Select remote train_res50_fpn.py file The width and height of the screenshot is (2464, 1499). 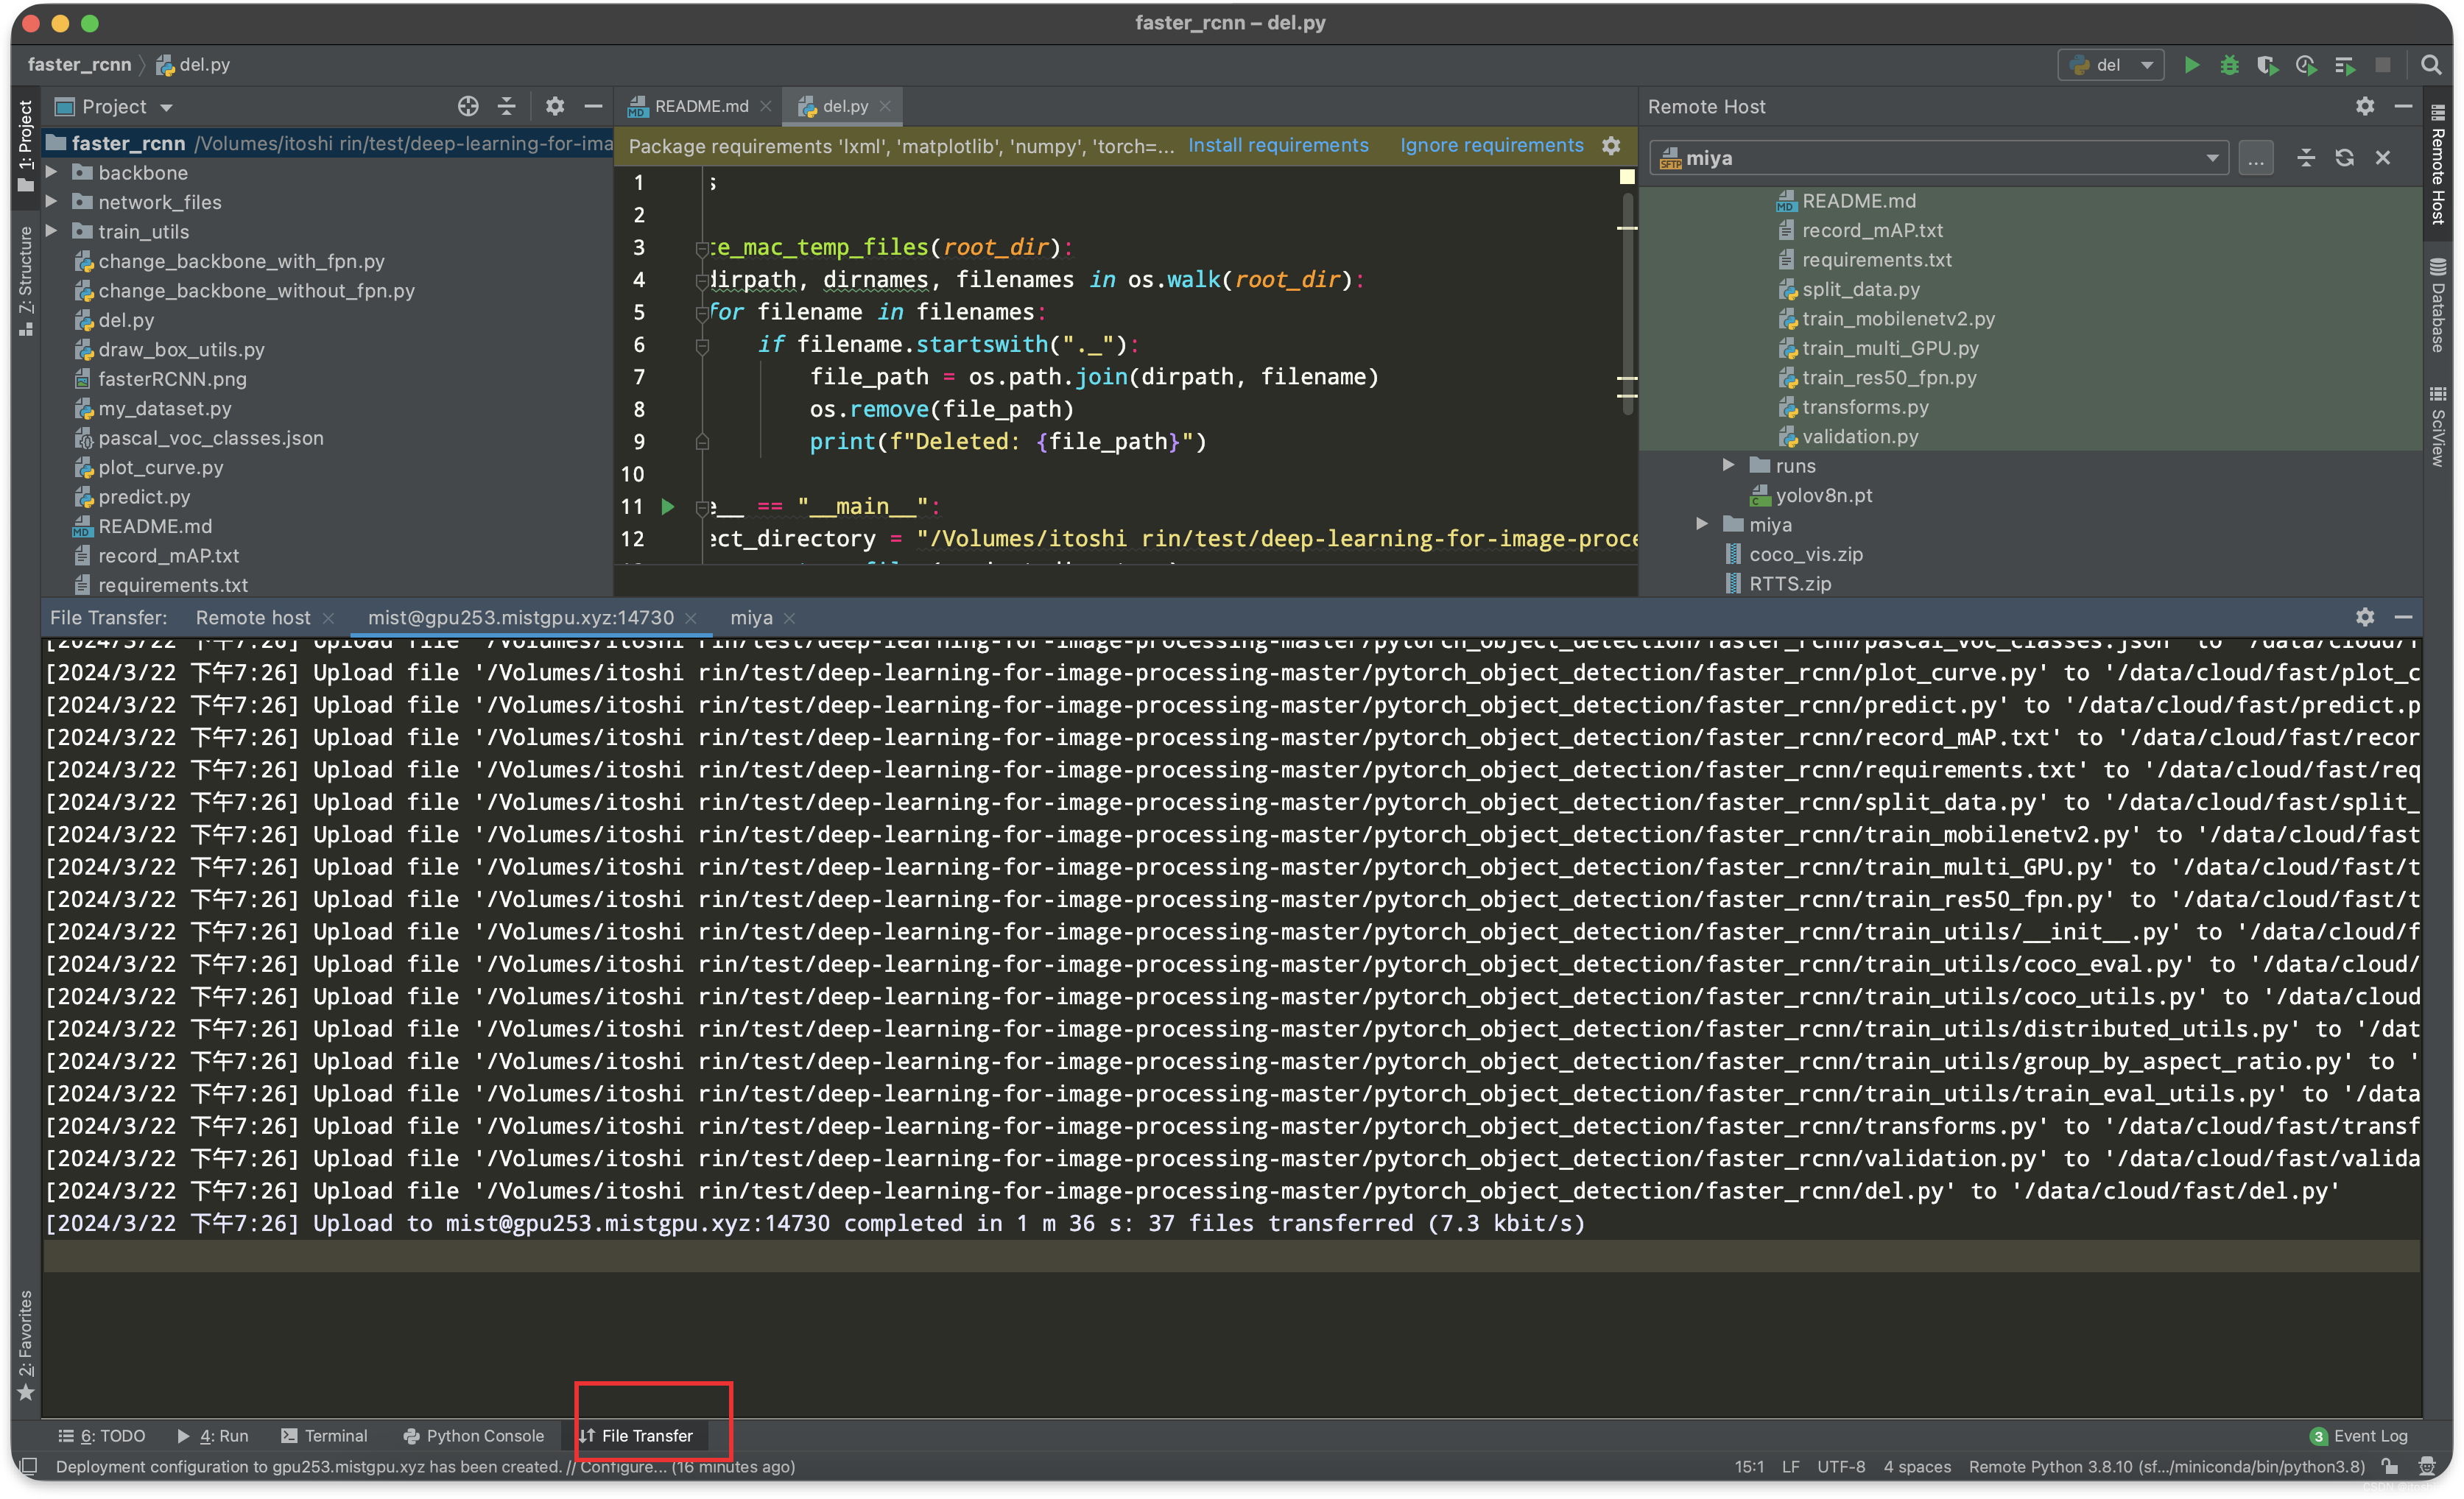(1888, 377)
